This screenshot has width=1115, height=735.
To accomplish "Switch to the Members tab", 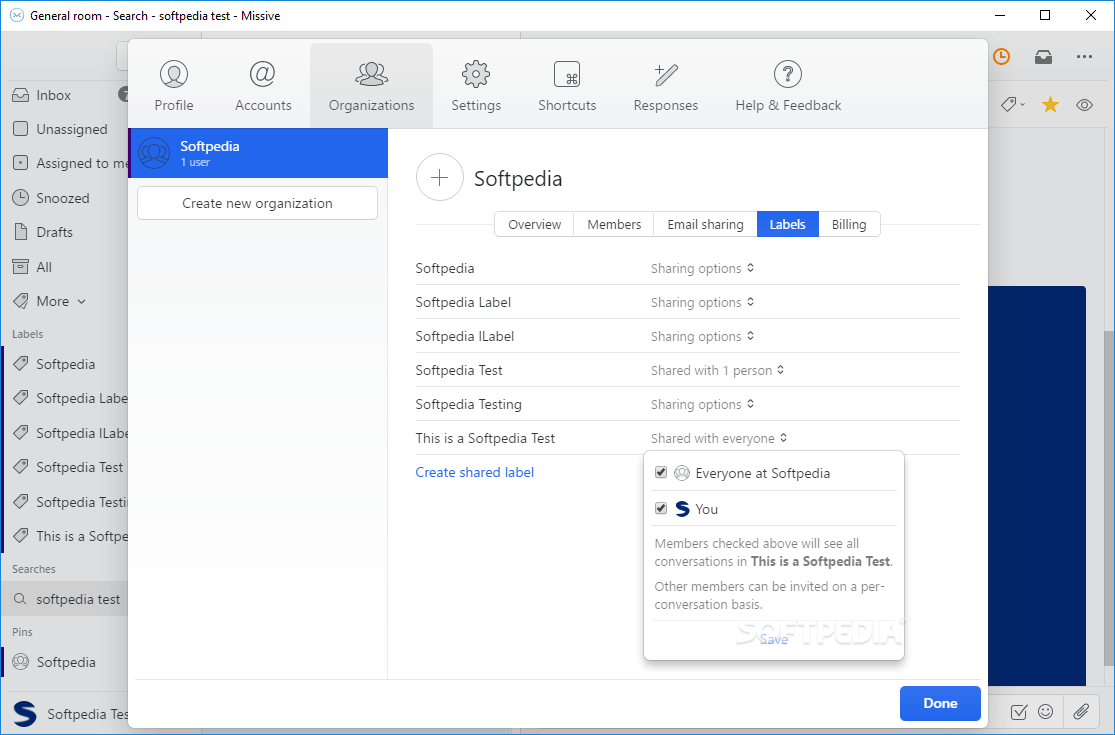I will coord(614,224).
